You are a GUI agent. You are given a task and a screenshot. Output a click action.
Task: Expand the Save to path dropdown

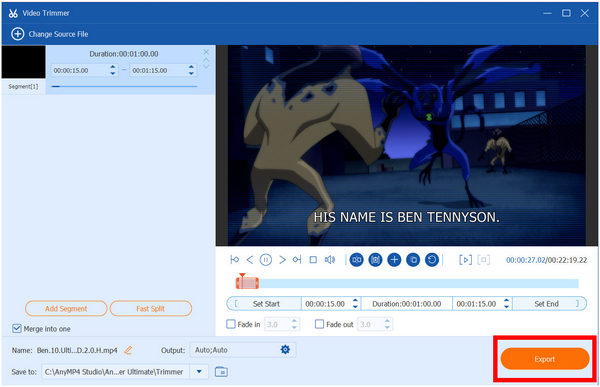click(199, 371)
